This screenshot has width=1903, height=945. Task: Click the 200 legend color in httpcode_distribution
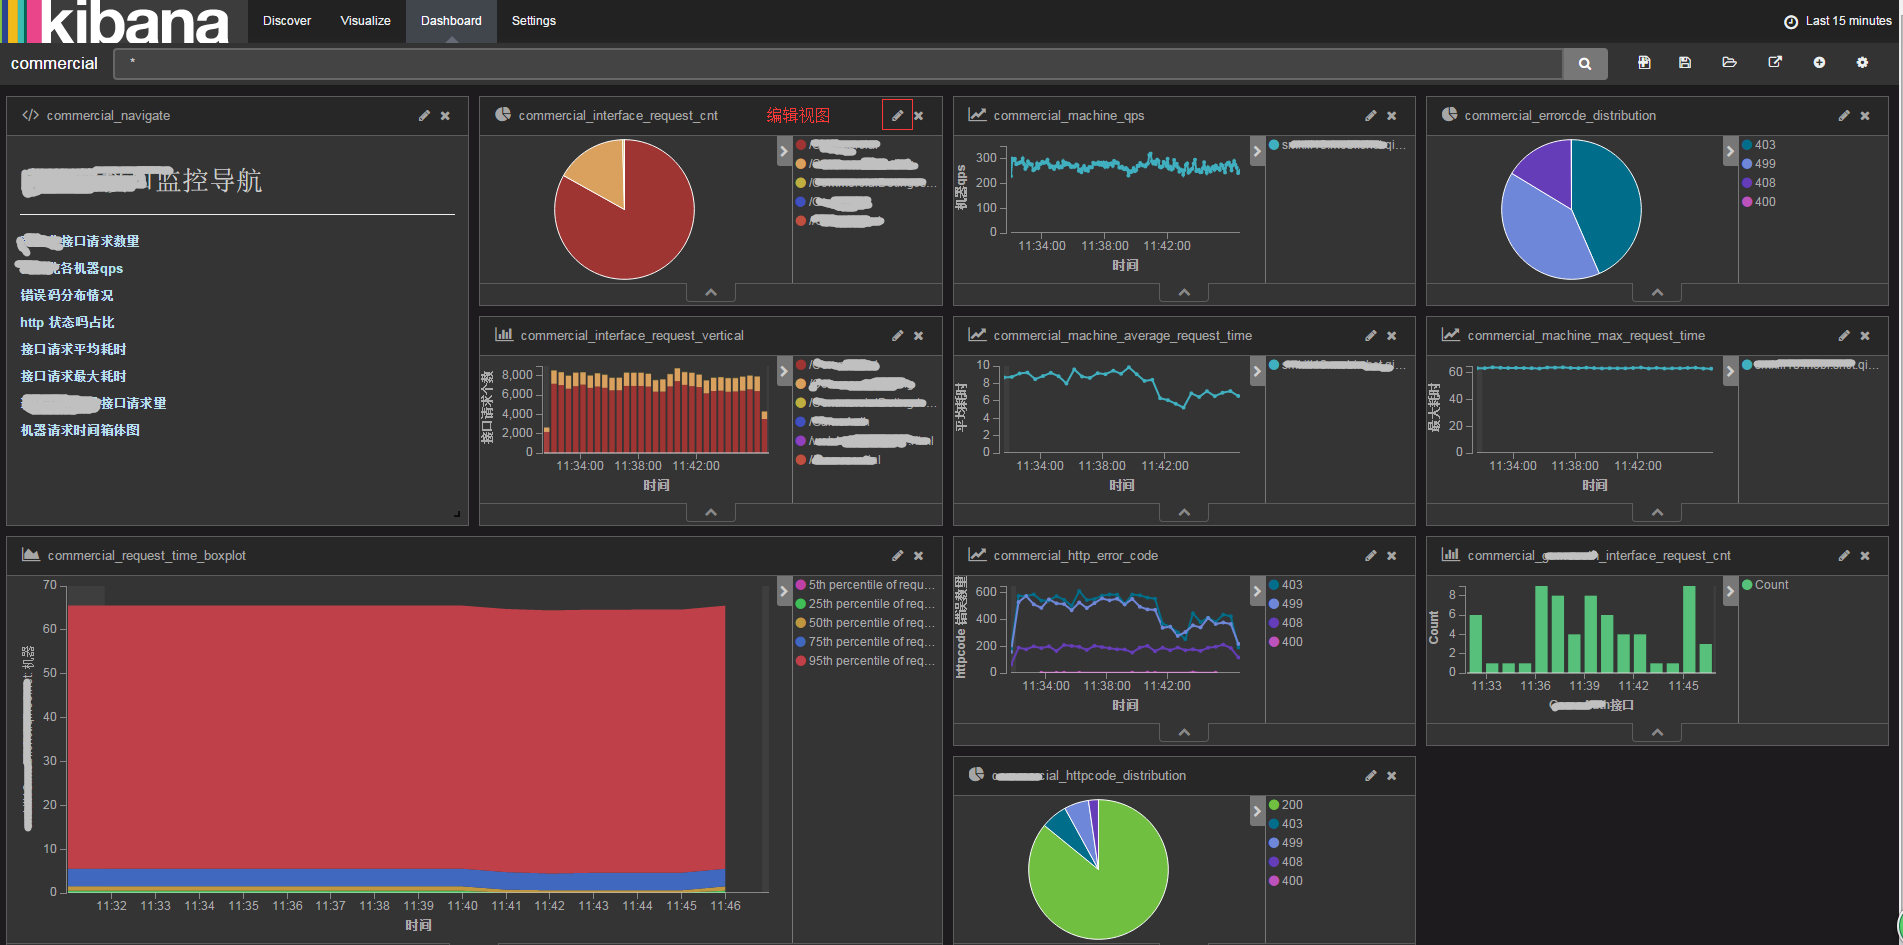tap(1274, 805)
